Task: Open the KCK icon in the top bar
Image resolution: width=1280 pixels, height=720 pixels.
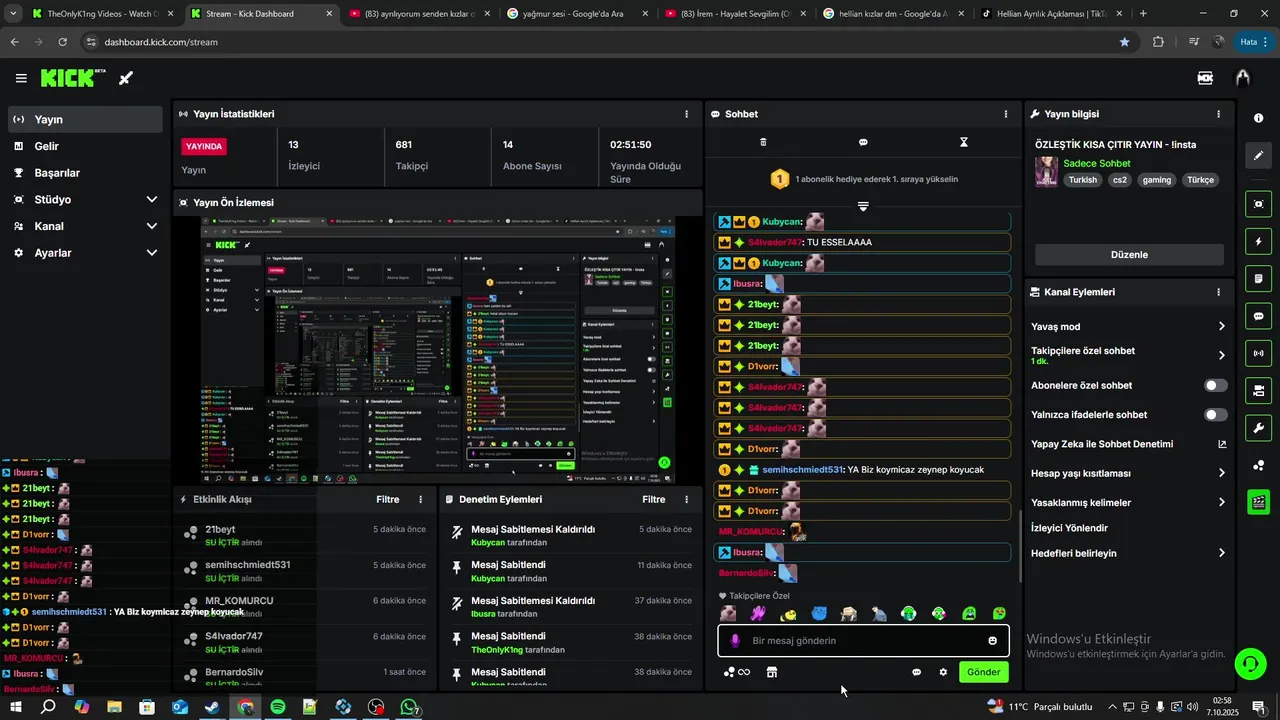Action: coord(1205,78)
